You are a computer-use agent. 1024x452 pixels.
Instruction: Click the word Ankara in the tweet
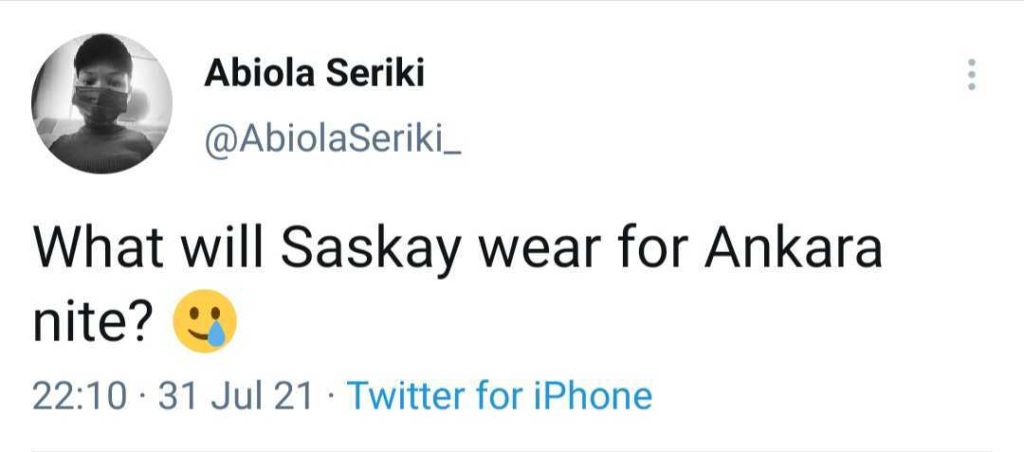795,250
